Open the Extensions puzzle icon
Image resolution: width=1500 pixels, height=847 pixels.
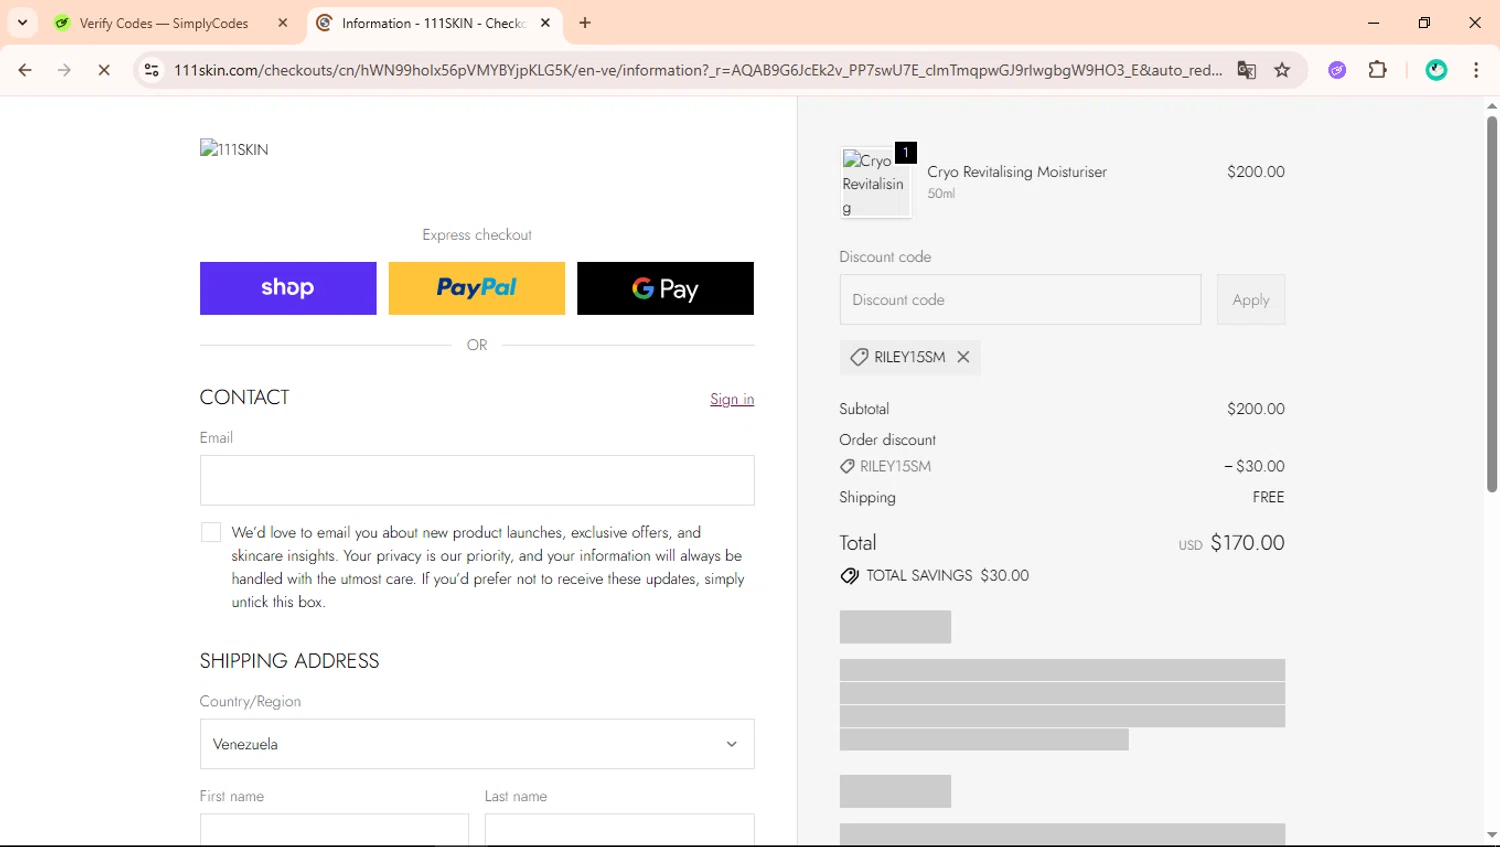(x=1378, y=70)
